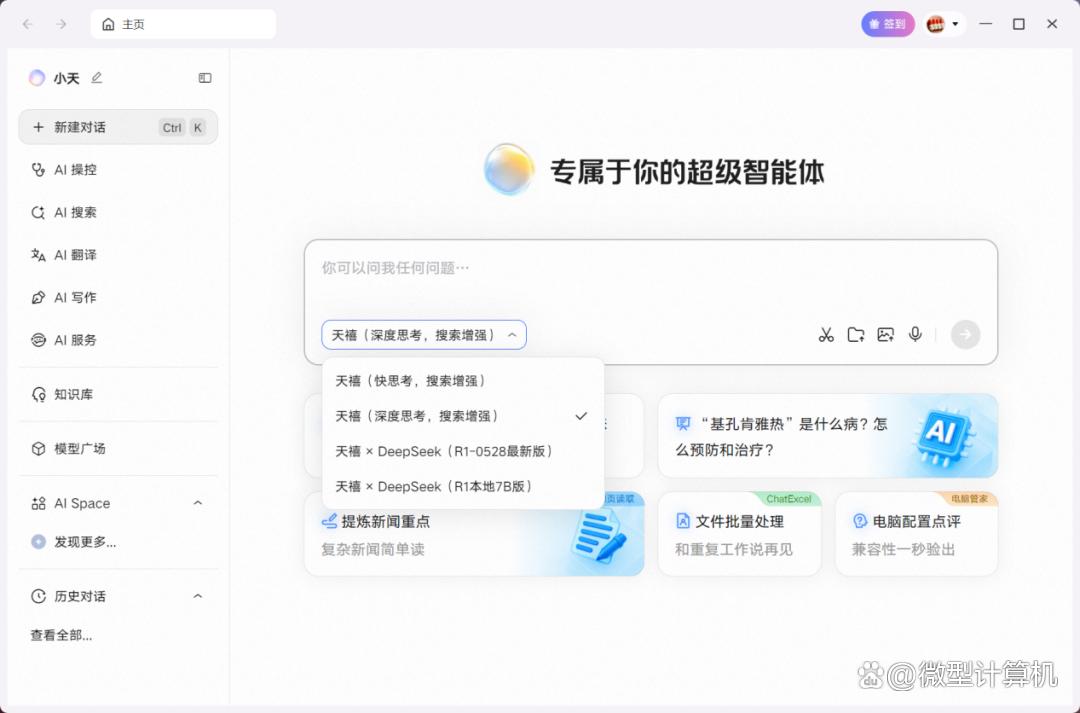Click the send arrow button
This screenshot has width=1080, height=713.
[x=965, y=335]
